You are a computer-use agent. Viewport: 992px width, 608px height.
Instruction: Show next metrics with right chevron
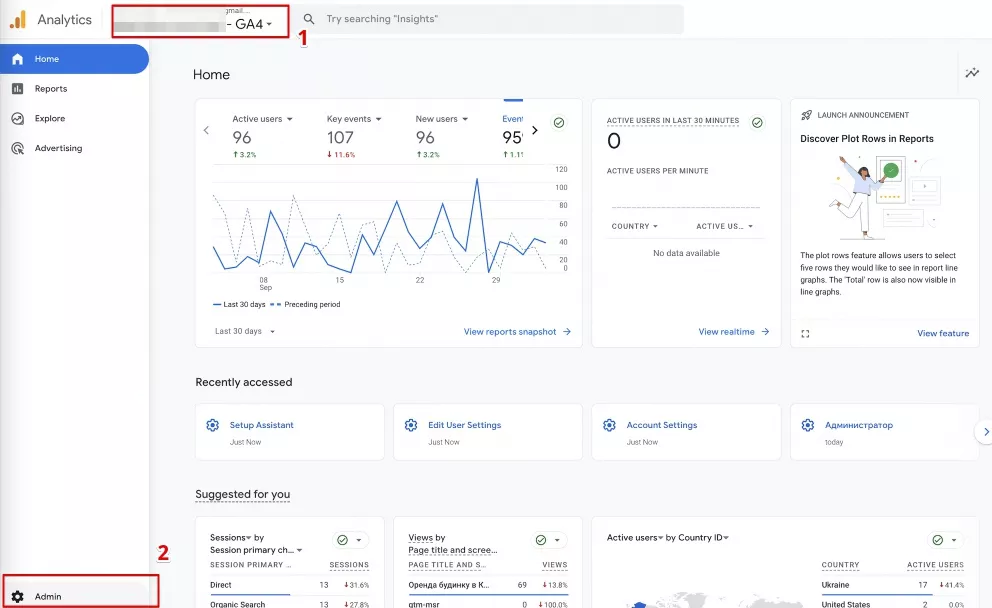(x=535, y=130)
